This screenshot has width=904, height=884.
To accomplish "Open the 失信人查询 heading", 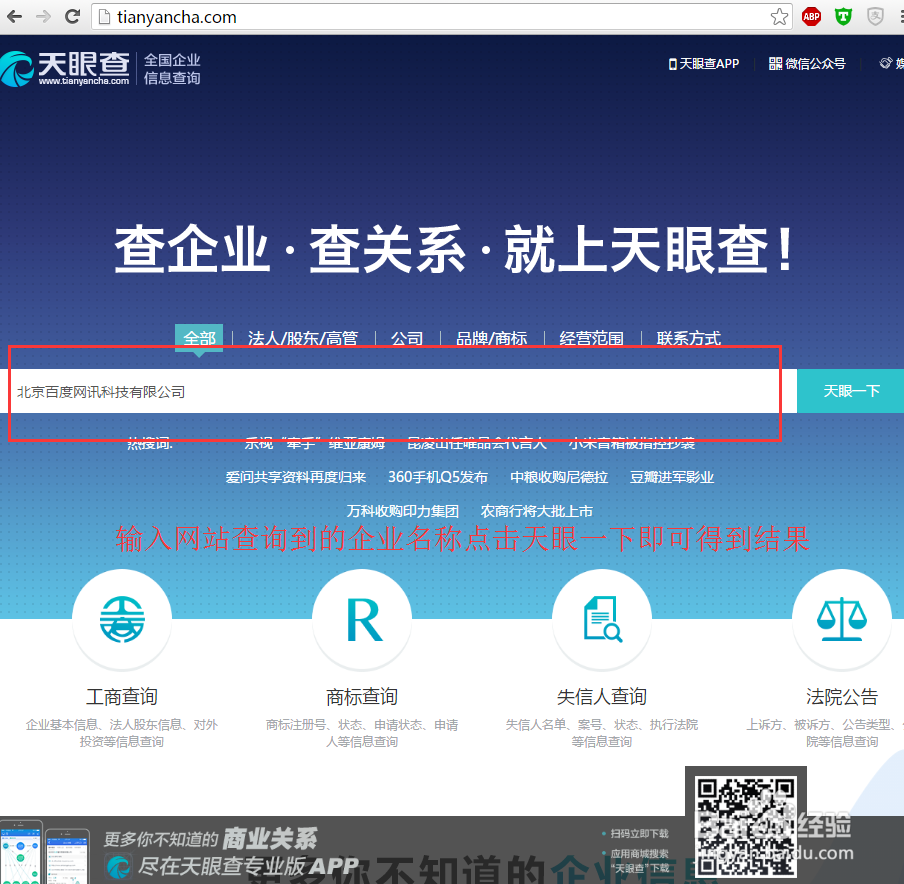I will (x=602, y=697).
